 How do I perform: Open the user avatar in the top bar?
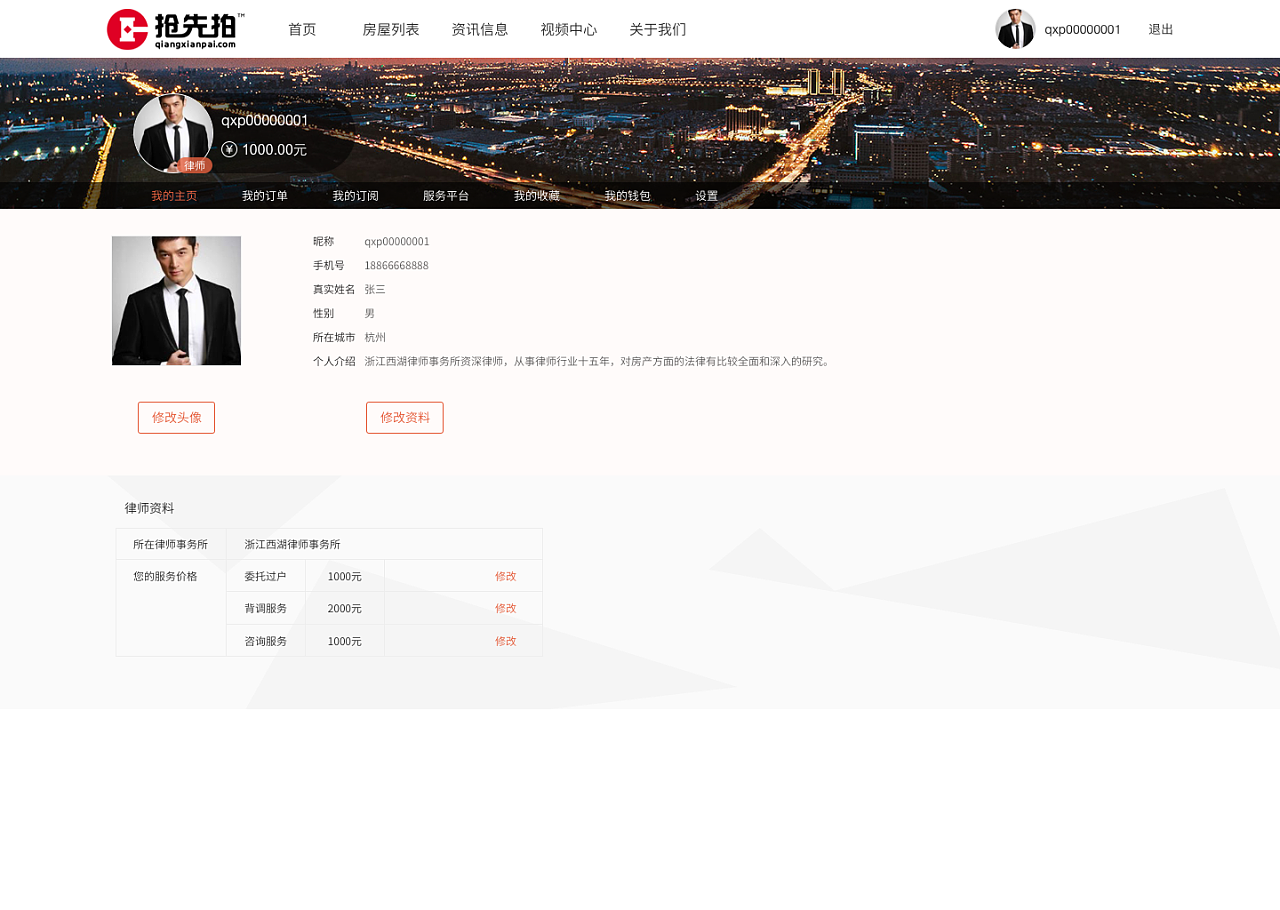1014,29
